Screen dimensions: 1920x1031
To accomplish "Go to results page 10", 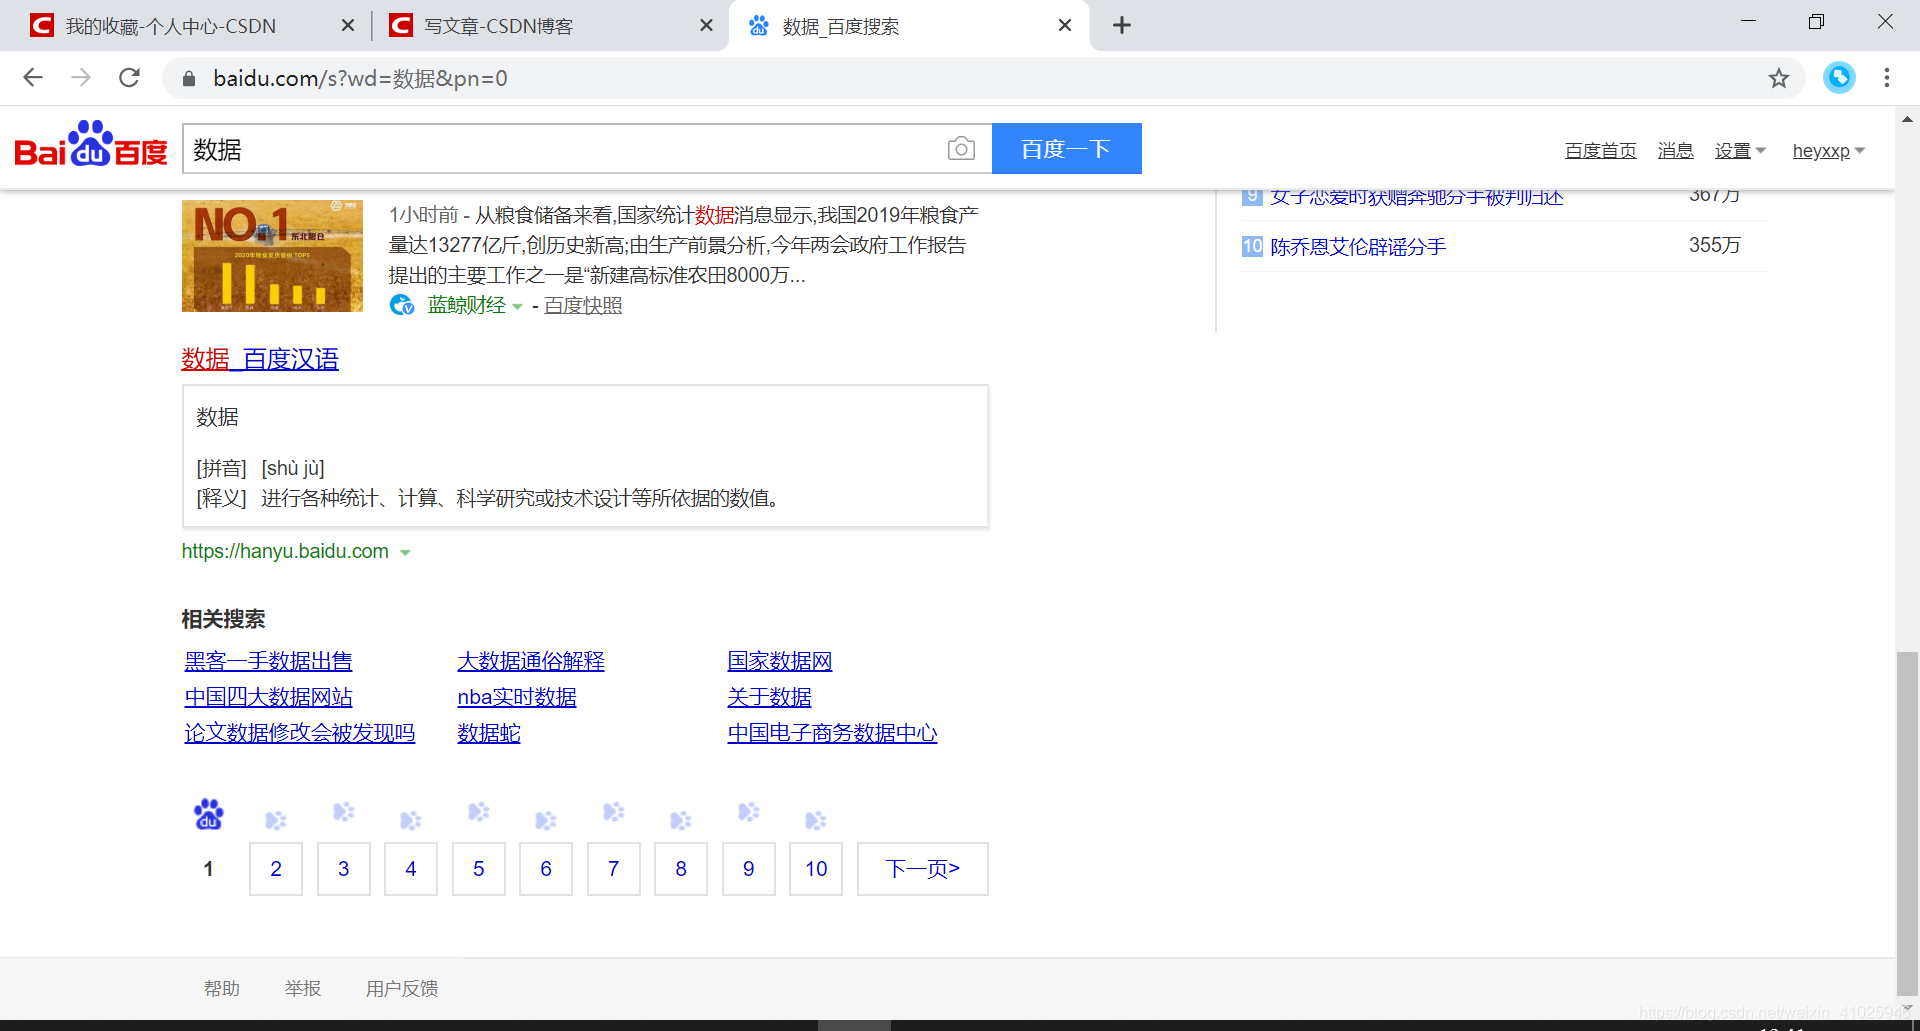I will (x=816, y=869).
